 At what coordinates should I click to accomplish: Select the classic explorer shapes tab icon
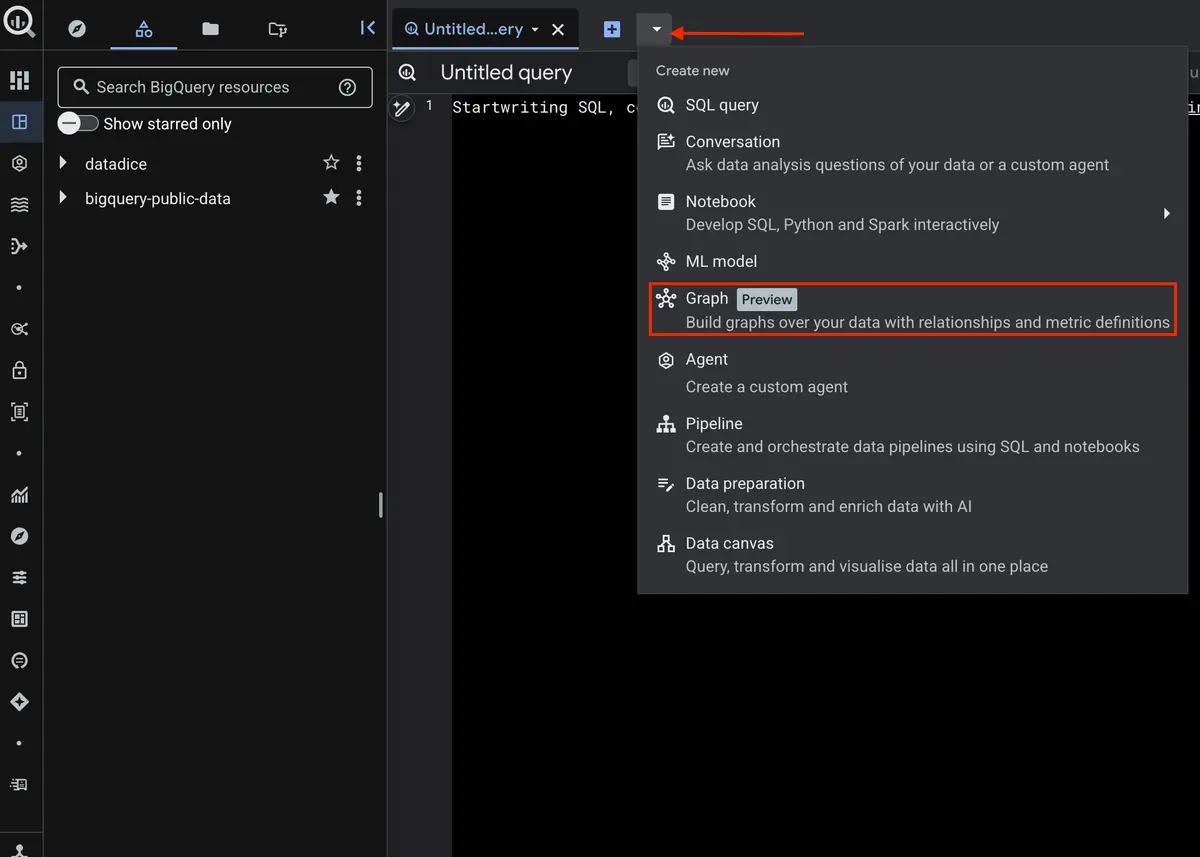pos(144,29)
